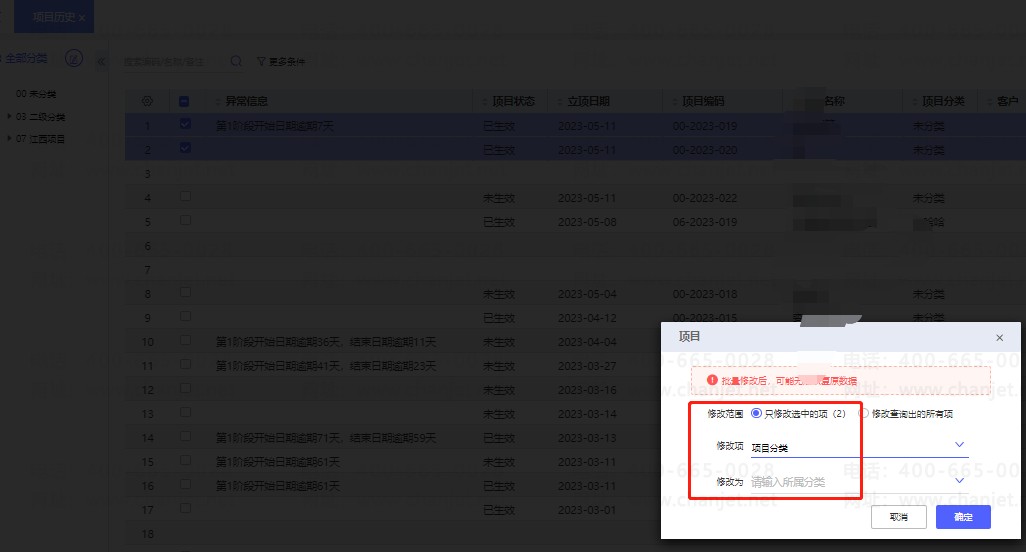1026x552 pixels.
Task: Click the 客户 column header
Action: (x=1008, y=101)
